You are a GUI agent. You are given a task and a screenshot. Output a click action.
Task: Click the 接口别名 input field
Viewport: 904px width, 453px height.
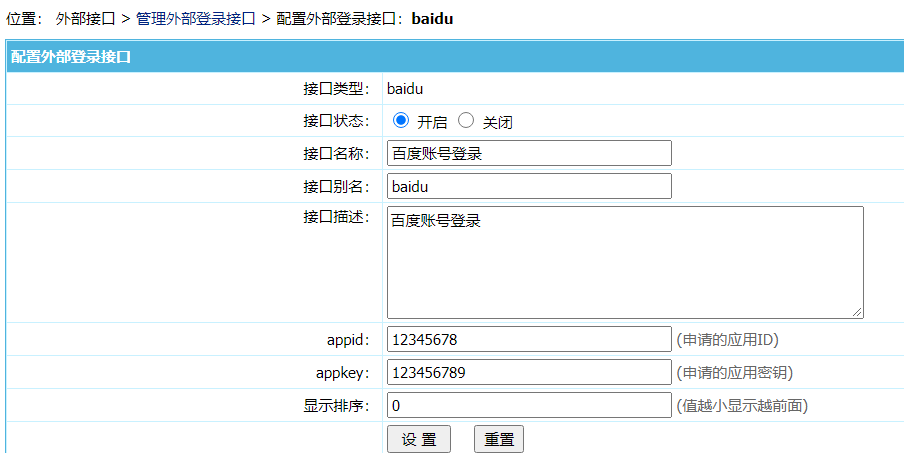tap(529, 186)
